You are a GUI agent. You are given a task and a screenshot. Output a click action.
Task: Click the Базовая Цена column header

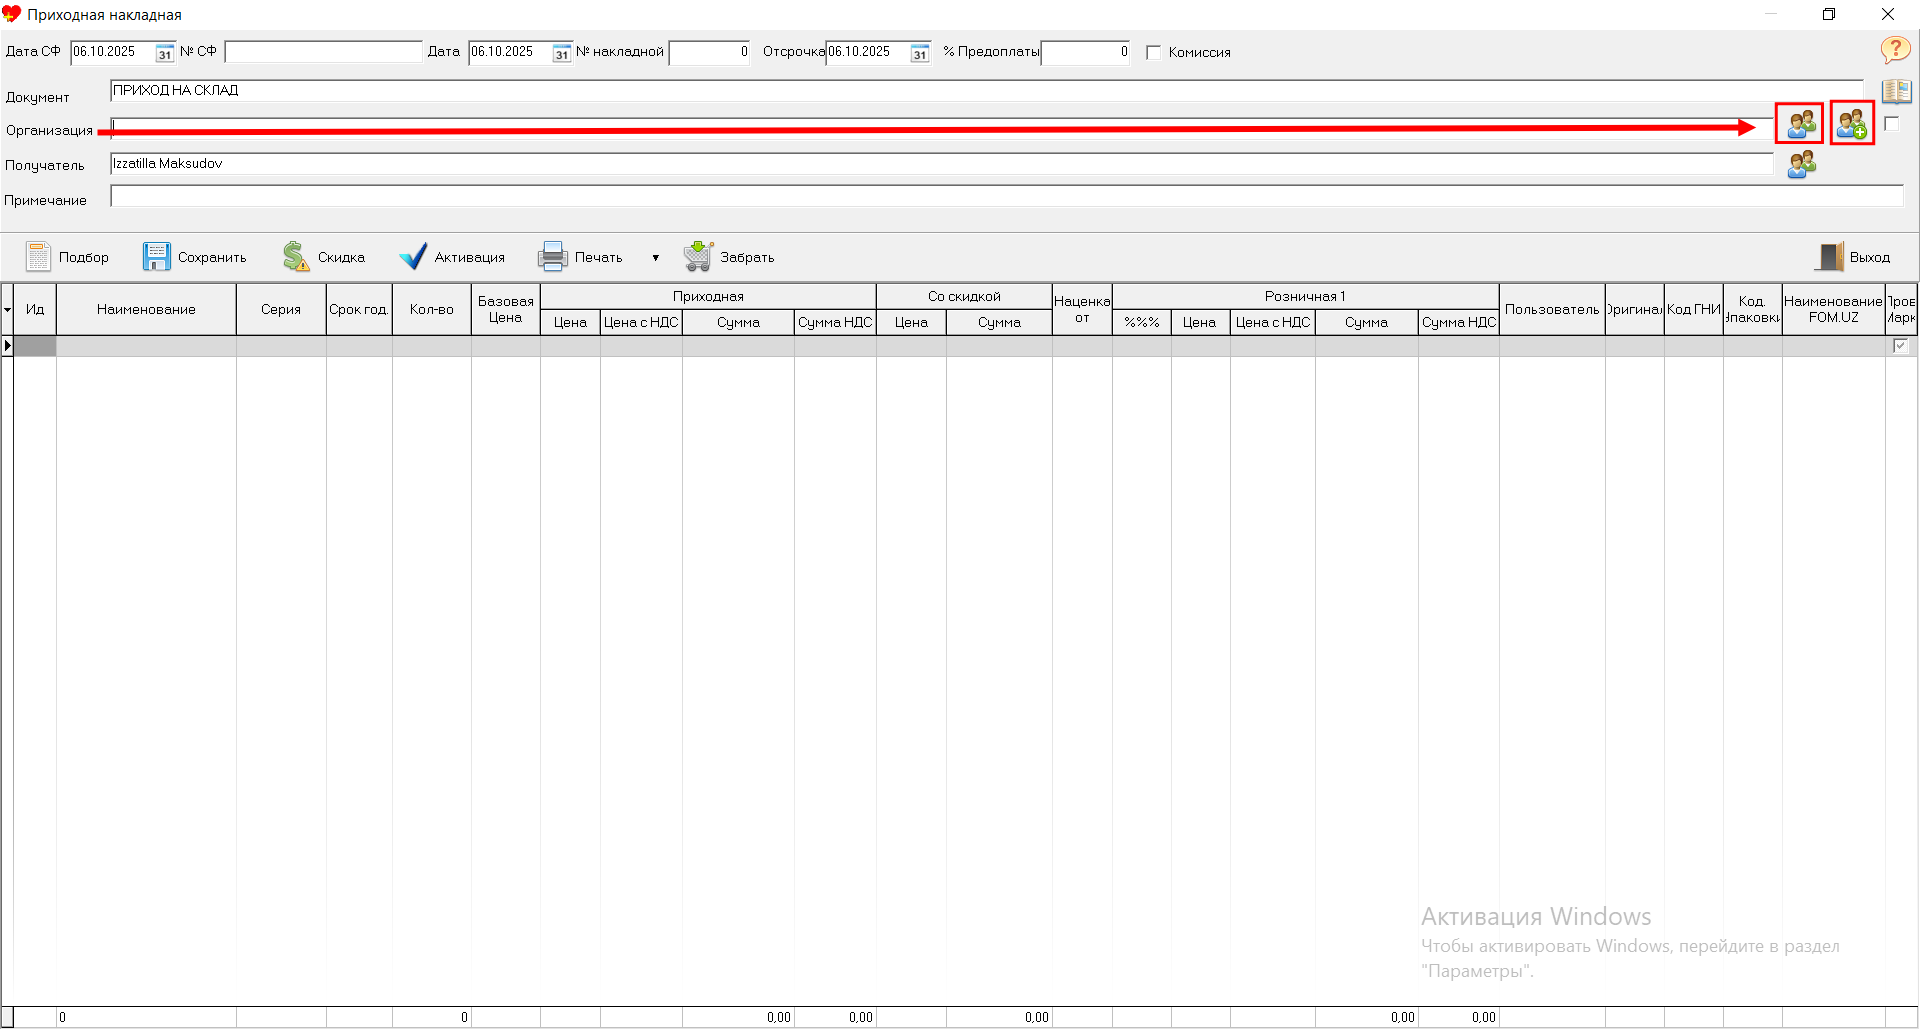(x=506, y=310)
